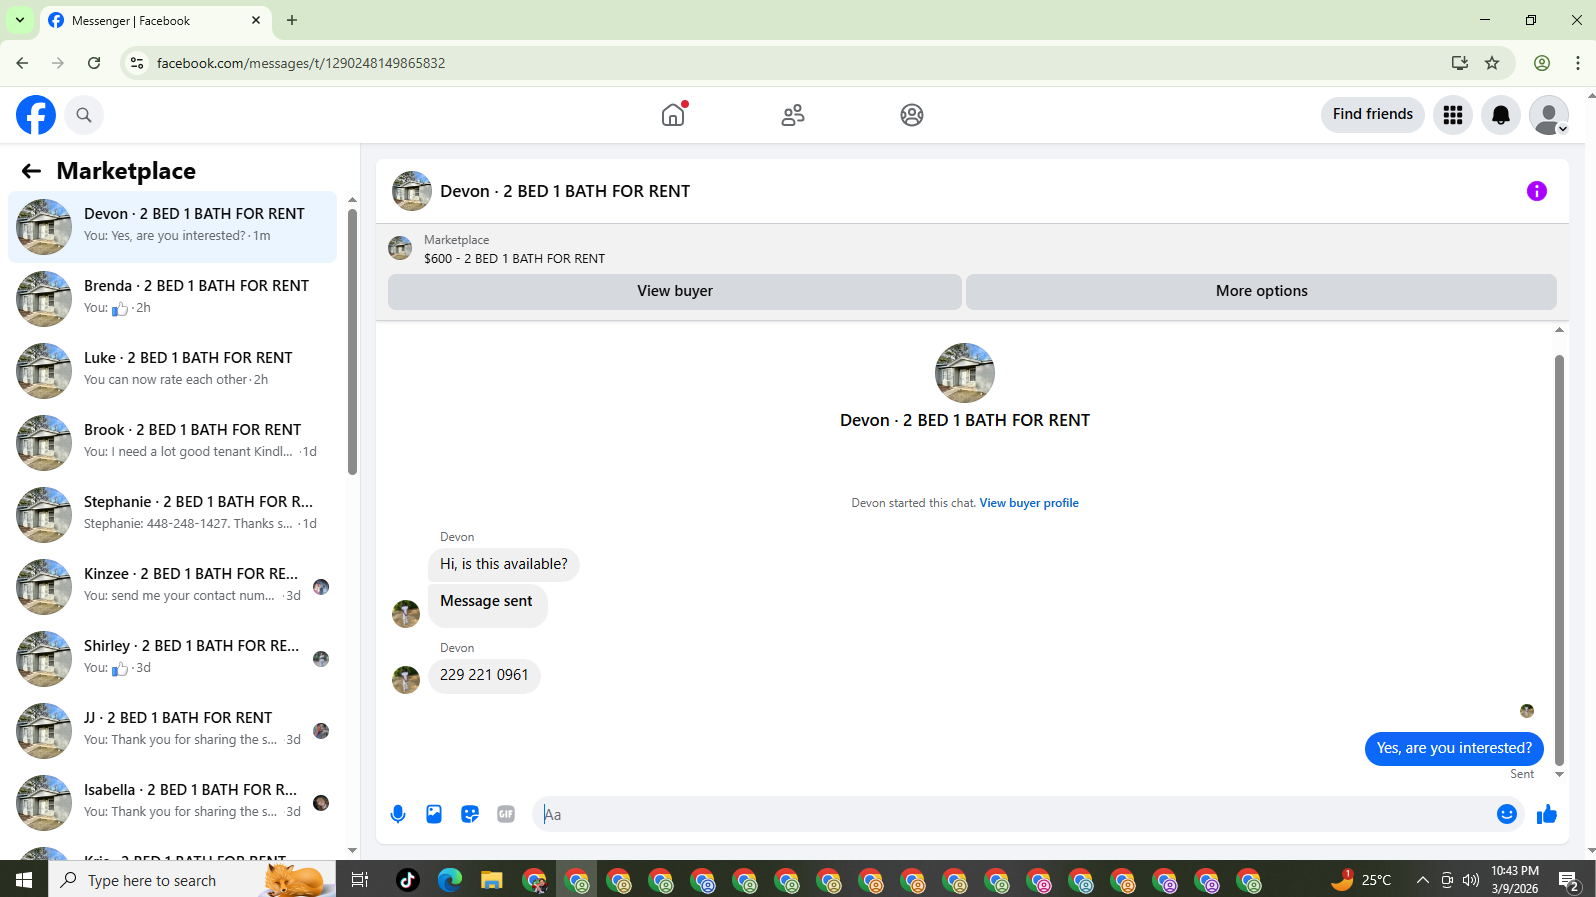Screen dimensions: 1596x897
Task: Click the chat area scrollbar
Action: 1559,560
